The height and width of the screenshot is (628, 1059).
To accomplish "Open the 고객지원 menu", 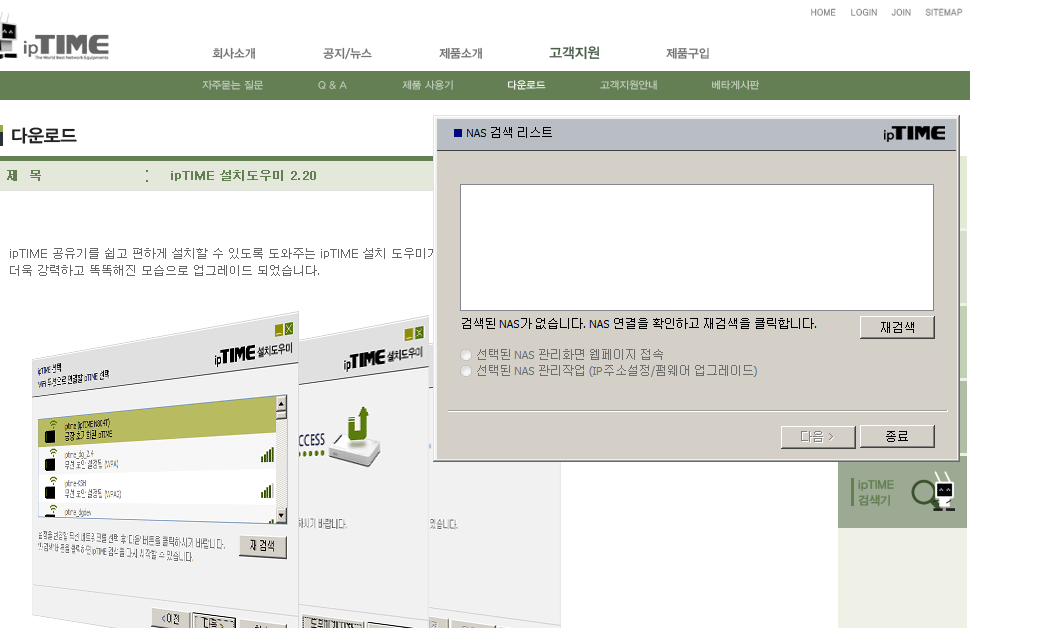I will [574, 53].
